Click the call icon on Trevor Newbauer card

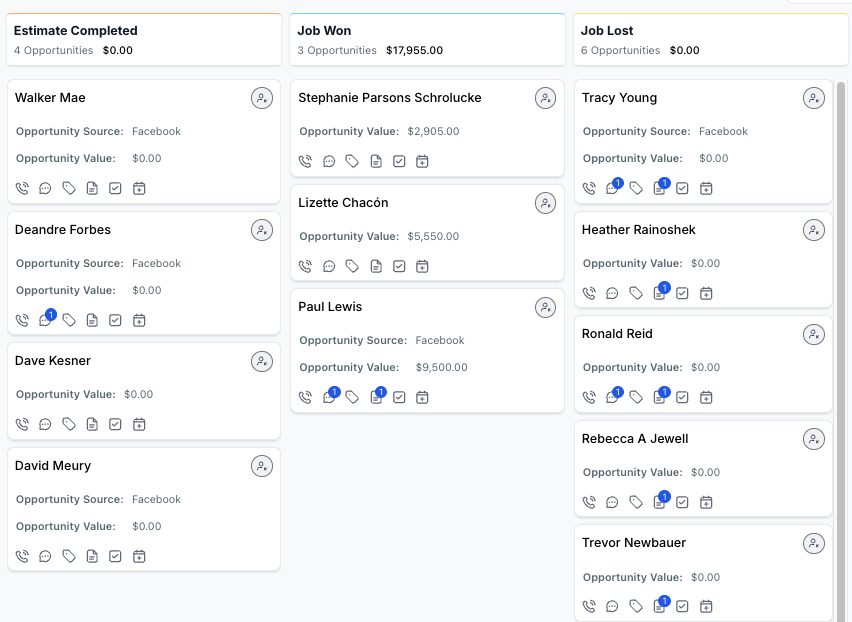coord(589,606)
